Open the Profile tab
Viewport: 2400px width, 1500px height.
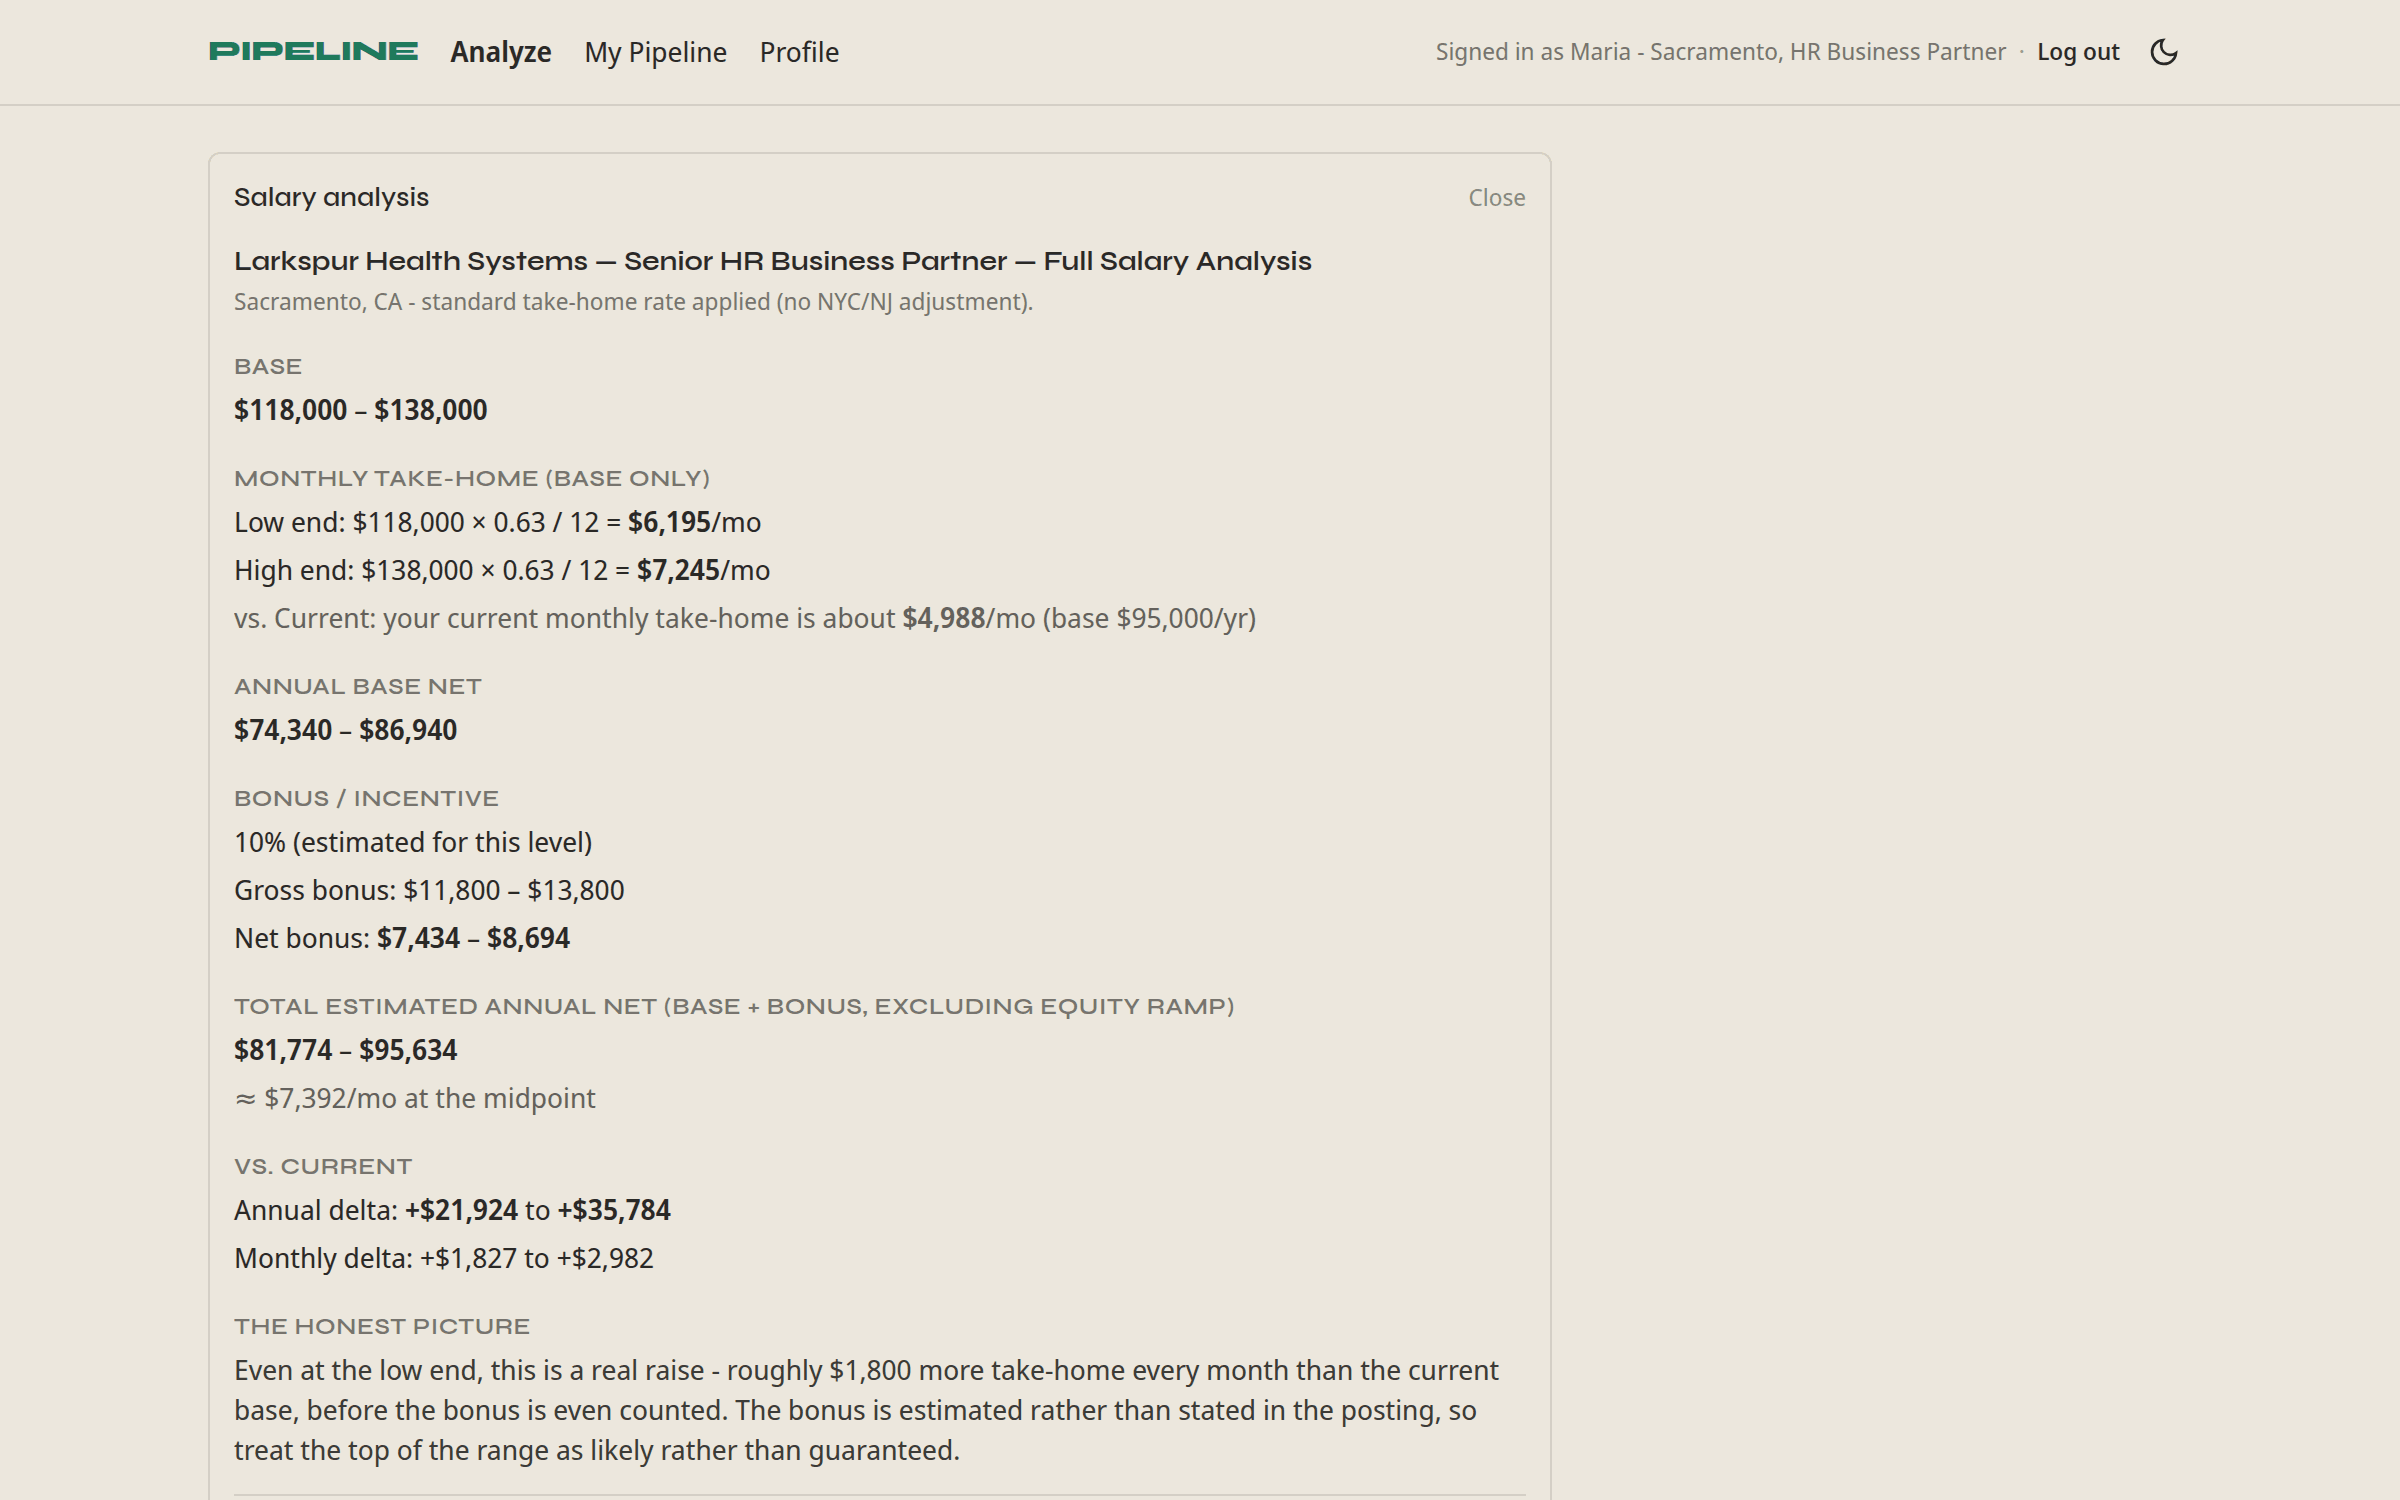click(x=799, y=52)
